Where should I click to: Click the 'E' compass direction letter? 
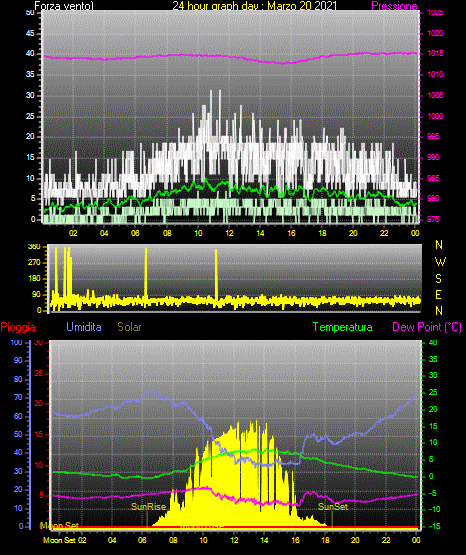pos(438,294)
